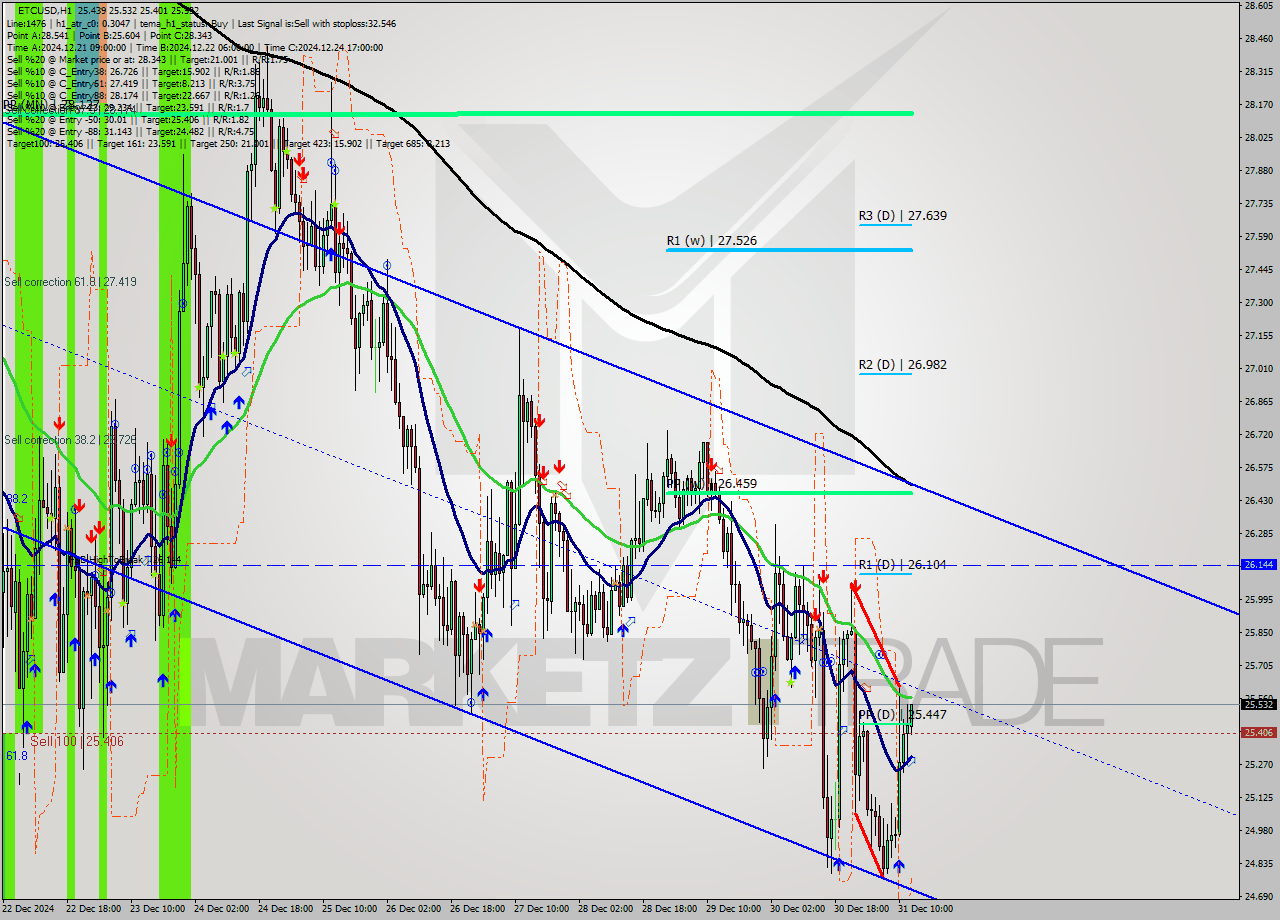
Task: Click the '26 Dec 02:00' time axis label
Action: pyautogui.click(x=414, y=909)
